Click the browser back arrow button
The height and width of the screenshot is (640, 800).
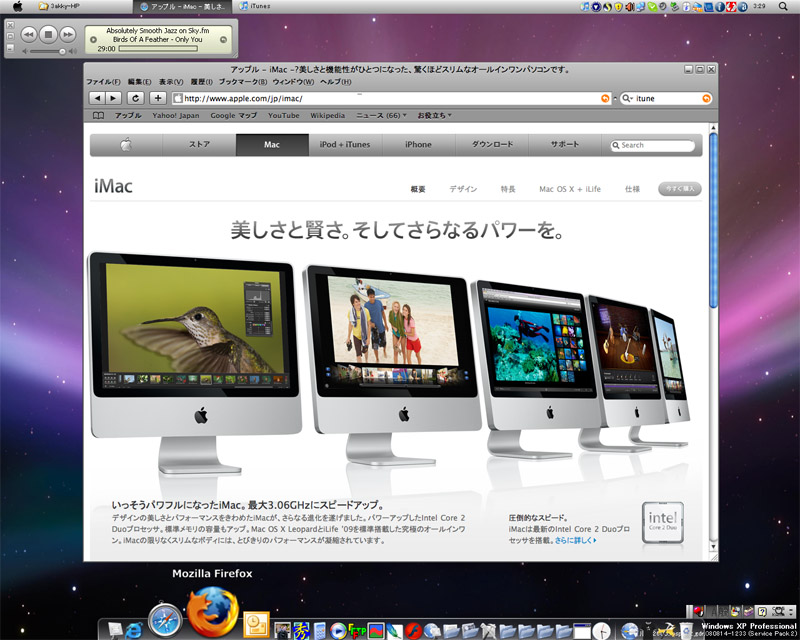pos(97,98)
